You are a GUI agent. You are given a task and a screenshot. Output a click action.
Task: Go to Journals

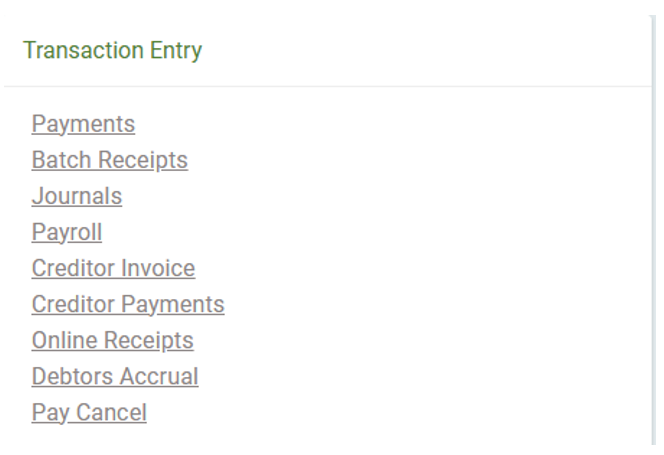coord(77,196)
